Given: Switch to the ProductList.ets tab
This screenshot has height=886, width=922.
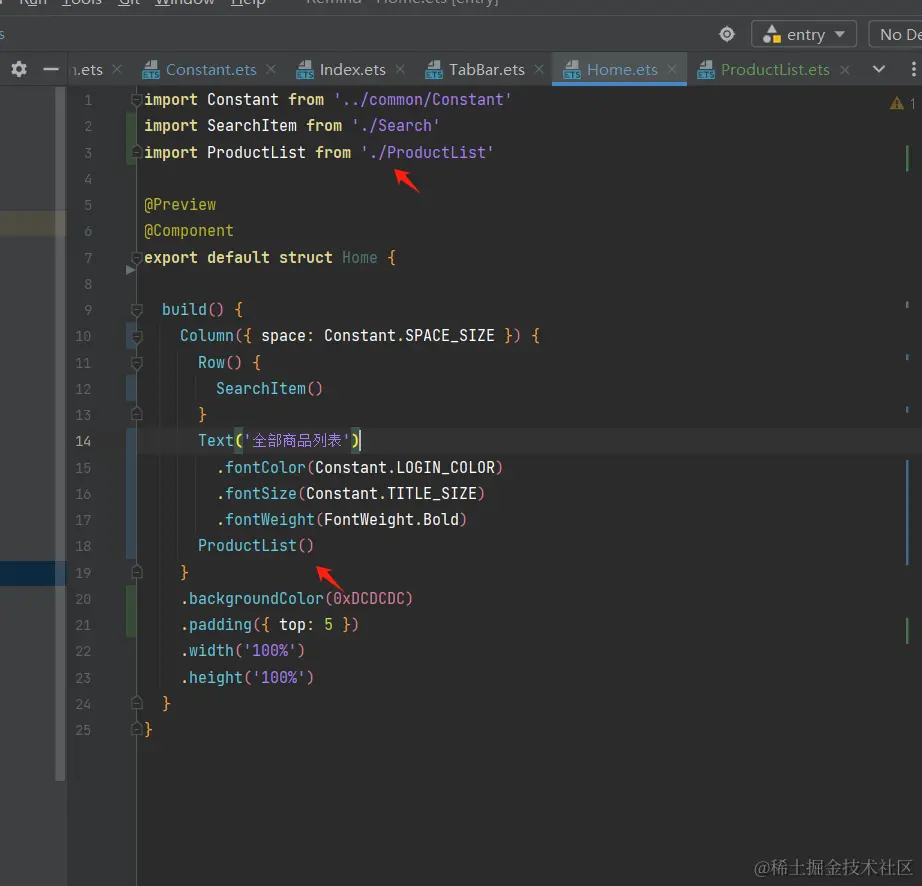Looking at the screenshot, I should coord(775,69).
